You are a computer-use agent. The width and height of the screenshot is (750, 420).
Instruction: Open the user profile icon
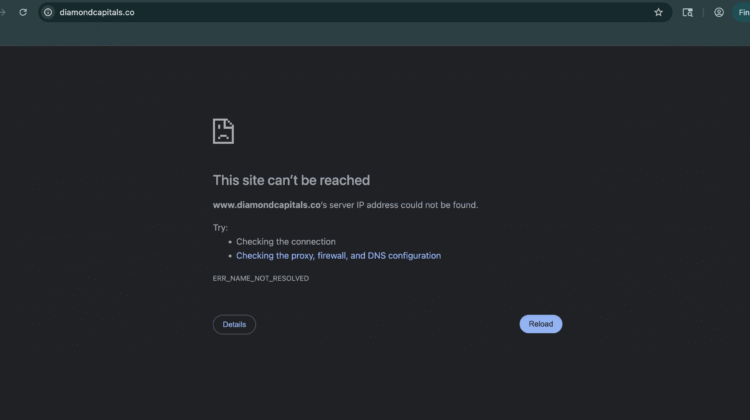pyautogui.click(x=719, y=12)
